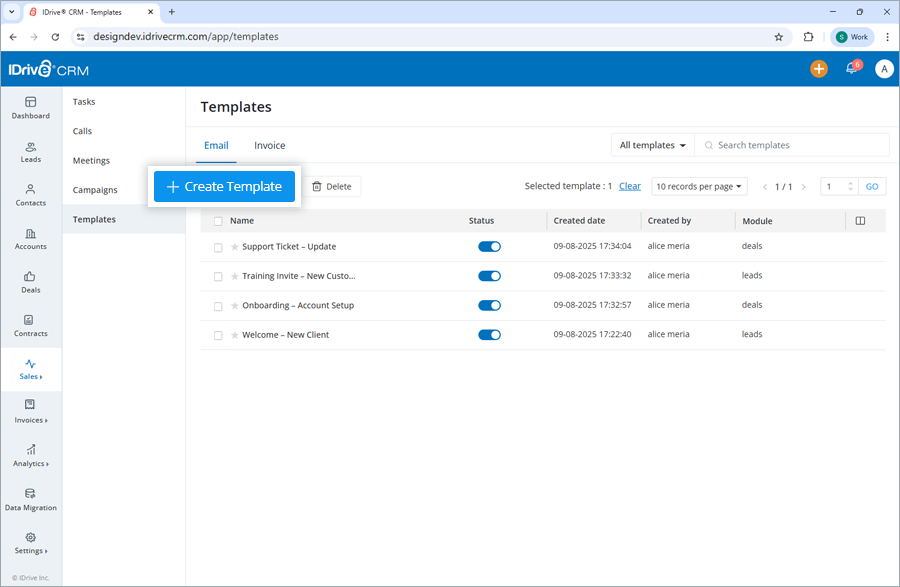Viewport: 900px width, 587px height.
Task: Open the All templates filter dropdown
Action: click(652, 144)
